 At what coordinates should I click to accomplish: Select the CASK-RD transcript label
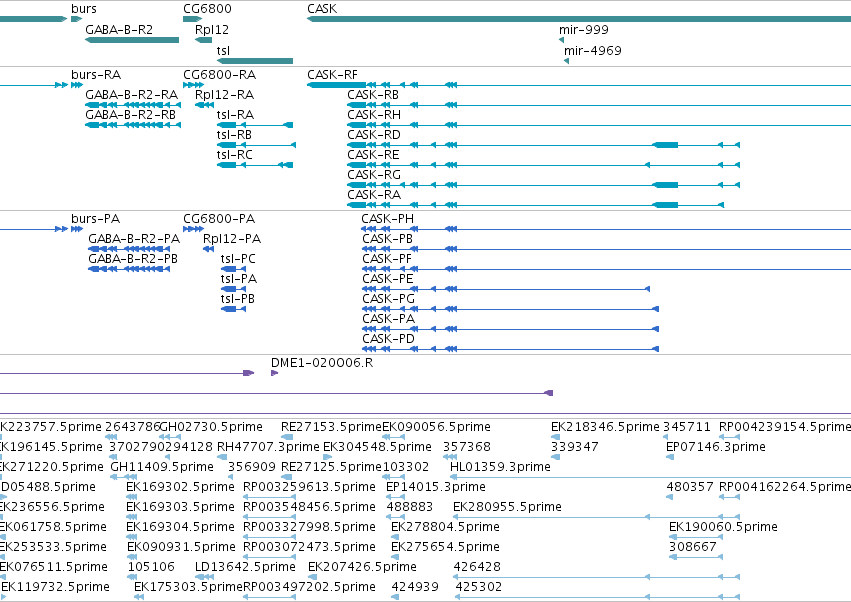point(374,135)
